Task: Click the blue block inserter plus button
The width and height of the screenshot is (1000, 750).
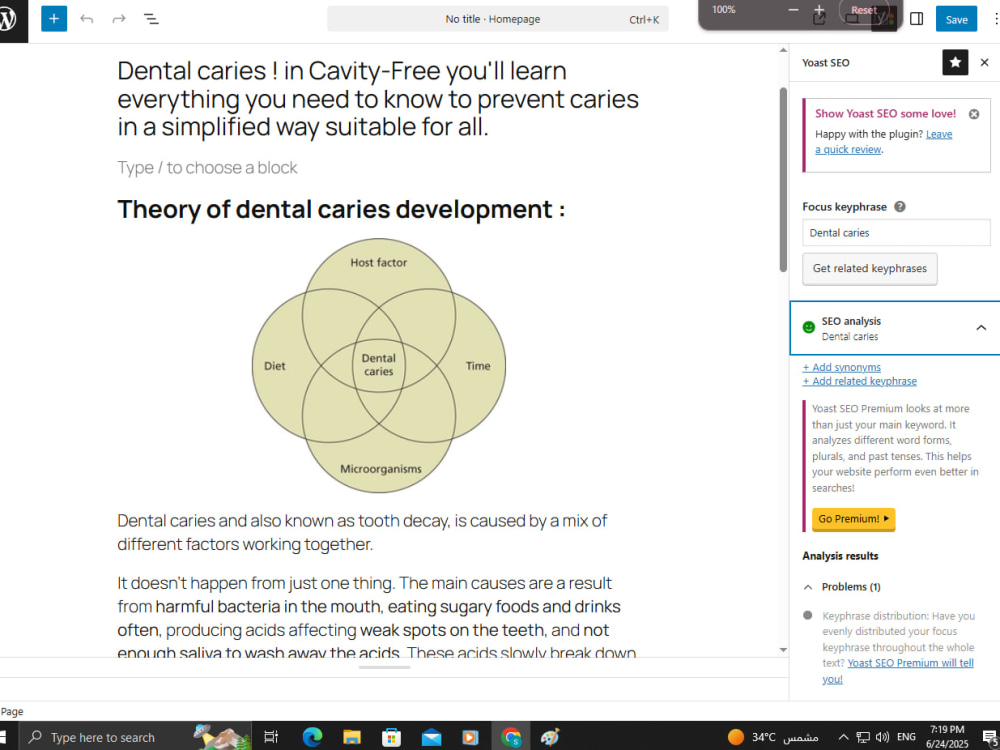Action: tap(54, 19)
